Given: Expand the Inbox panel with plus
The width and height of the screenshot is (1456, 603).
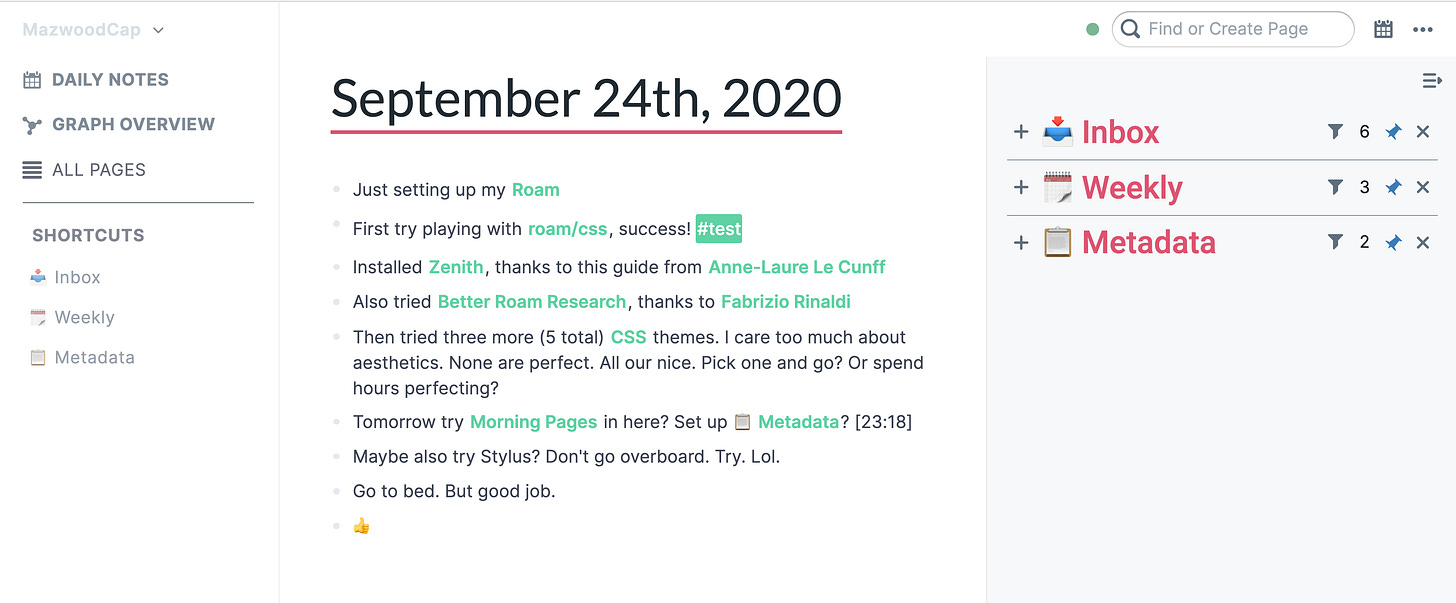Looking at the screenshot, I should coord(1021,132).
